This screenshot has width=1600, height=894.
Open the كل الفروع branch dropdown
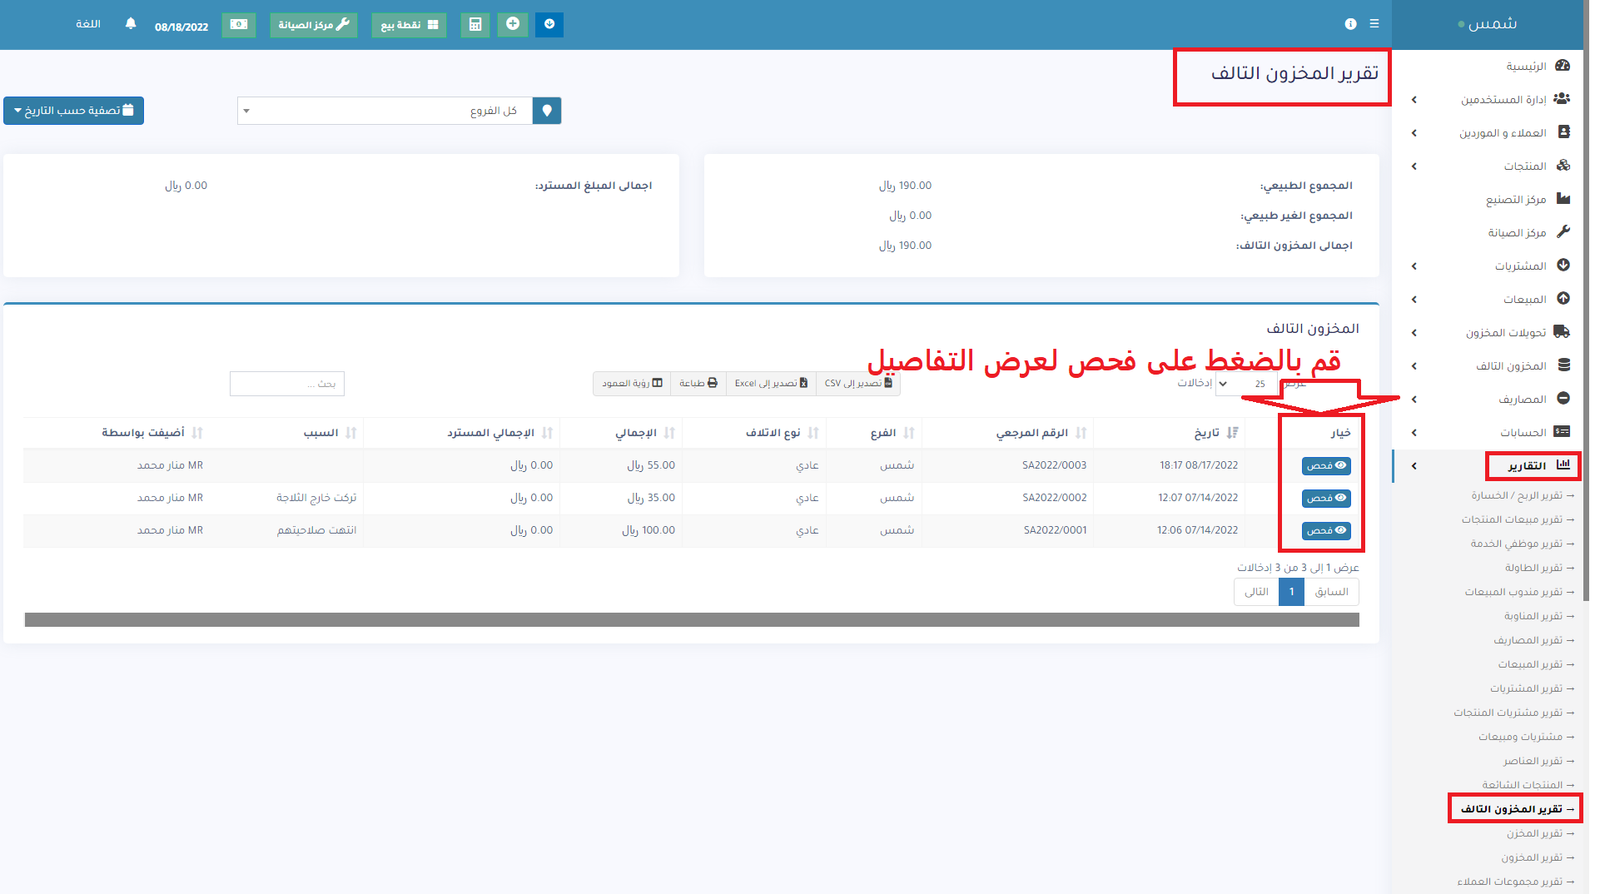tap(385, 111)
